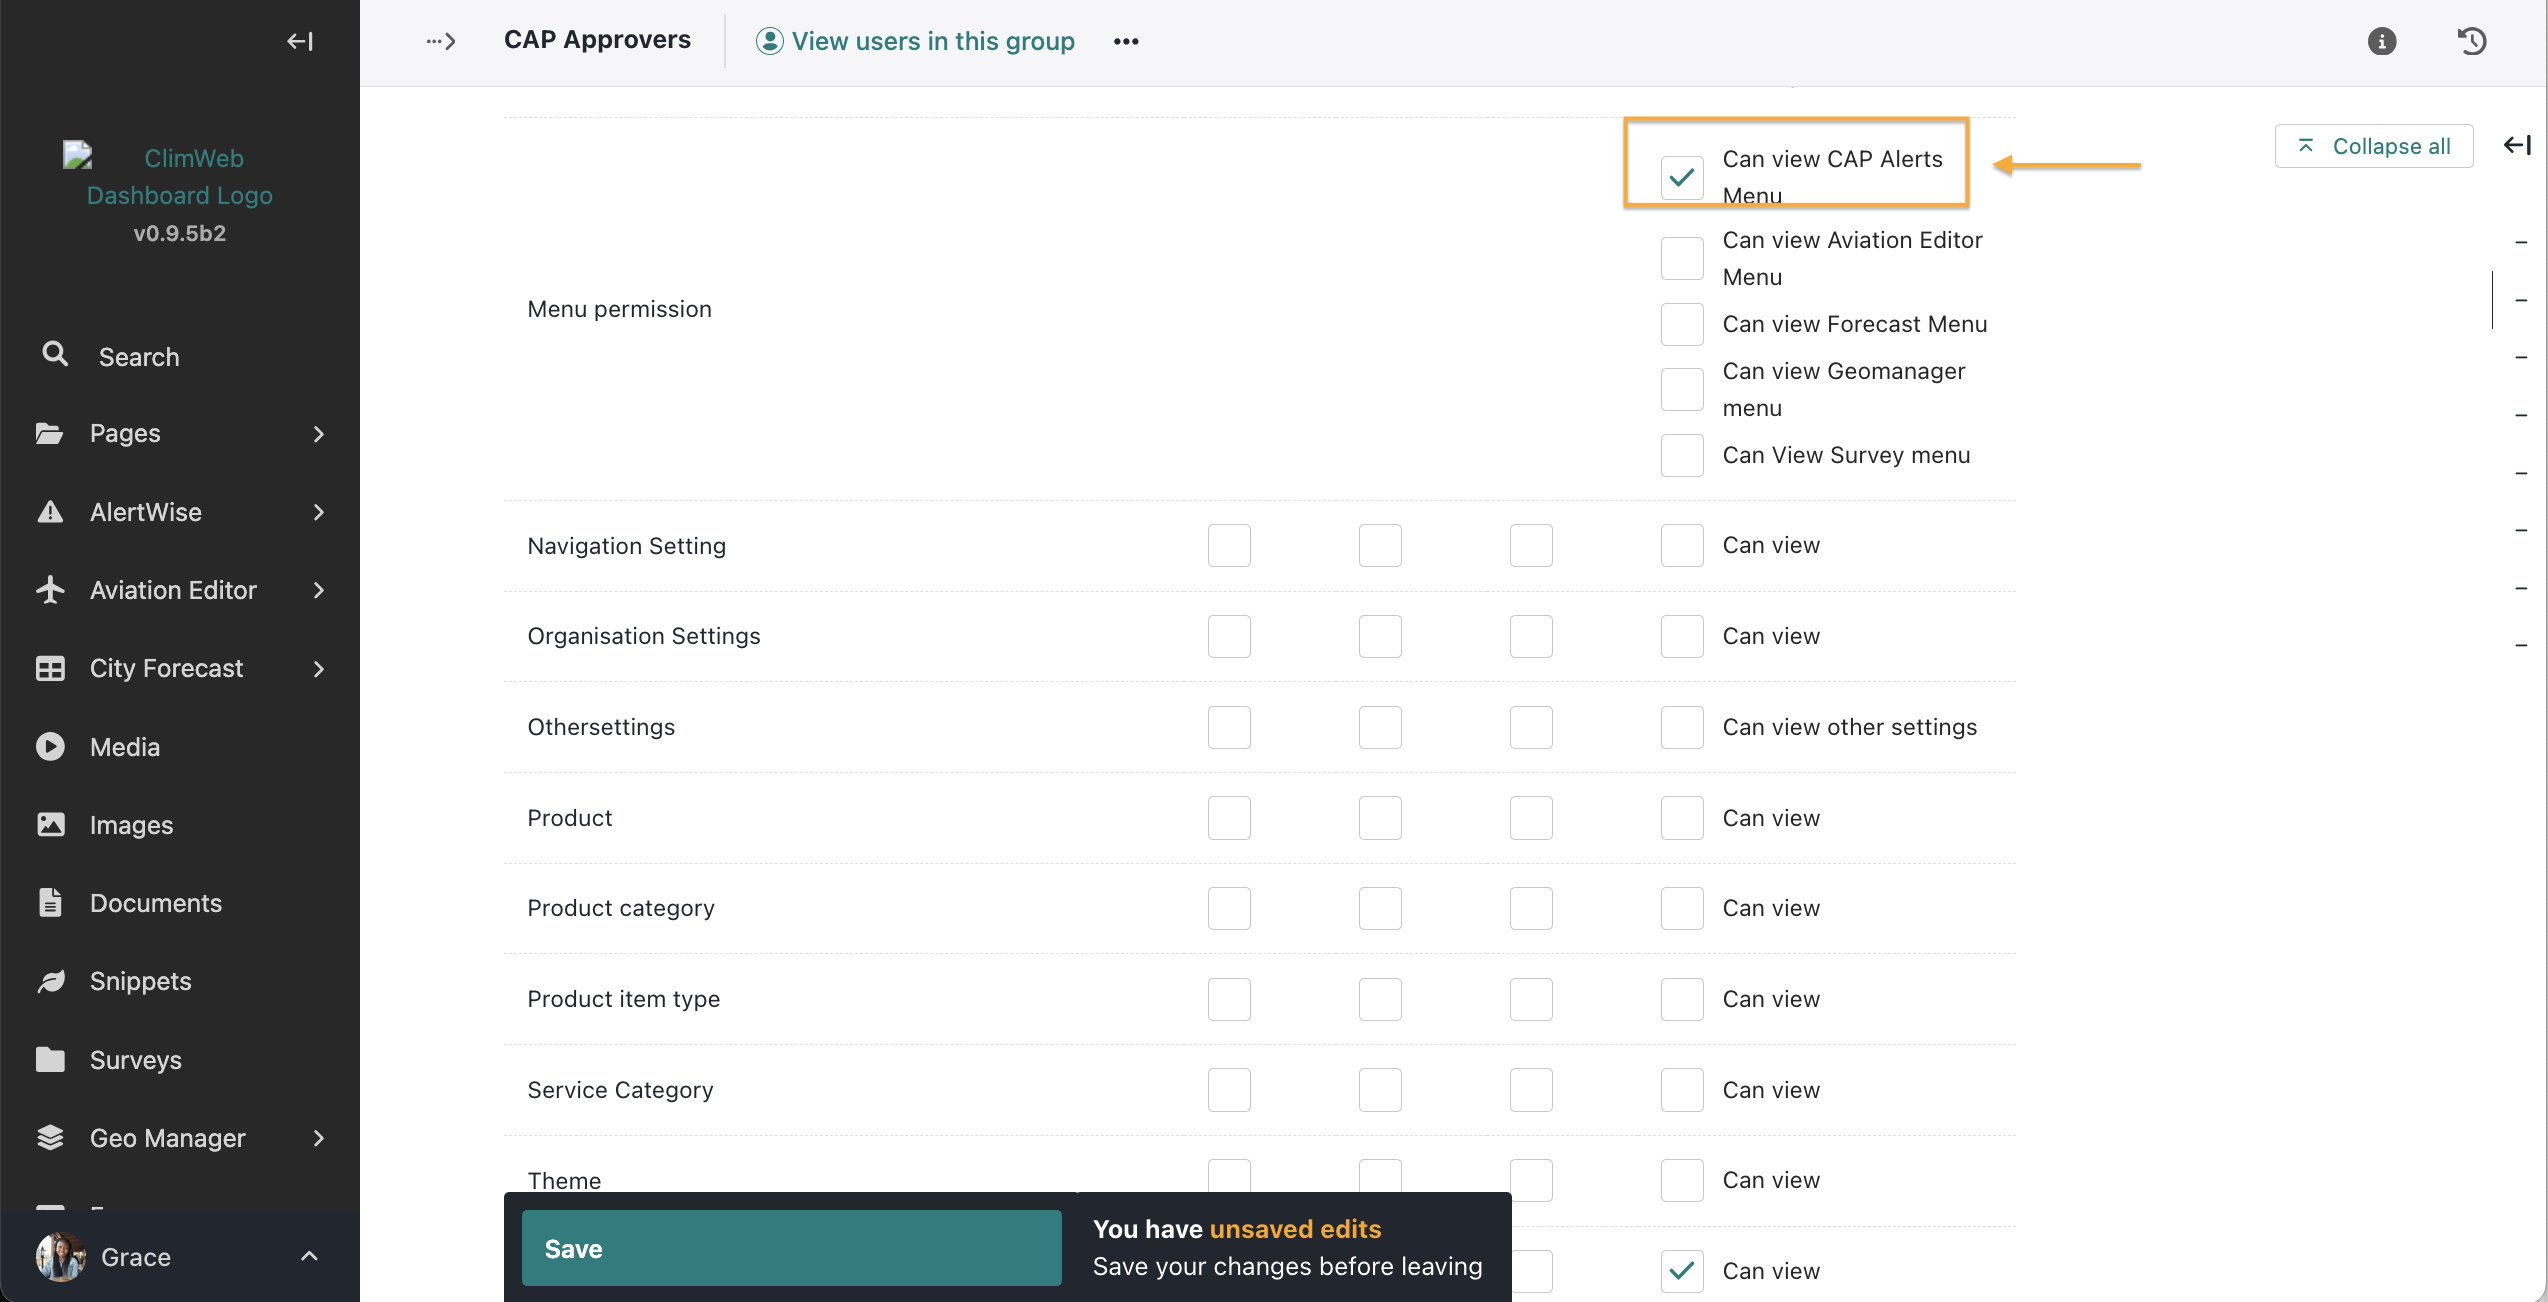Open Images in the sidebar
This screenshot has height=1302, width=2548.
tap(180, 825)
